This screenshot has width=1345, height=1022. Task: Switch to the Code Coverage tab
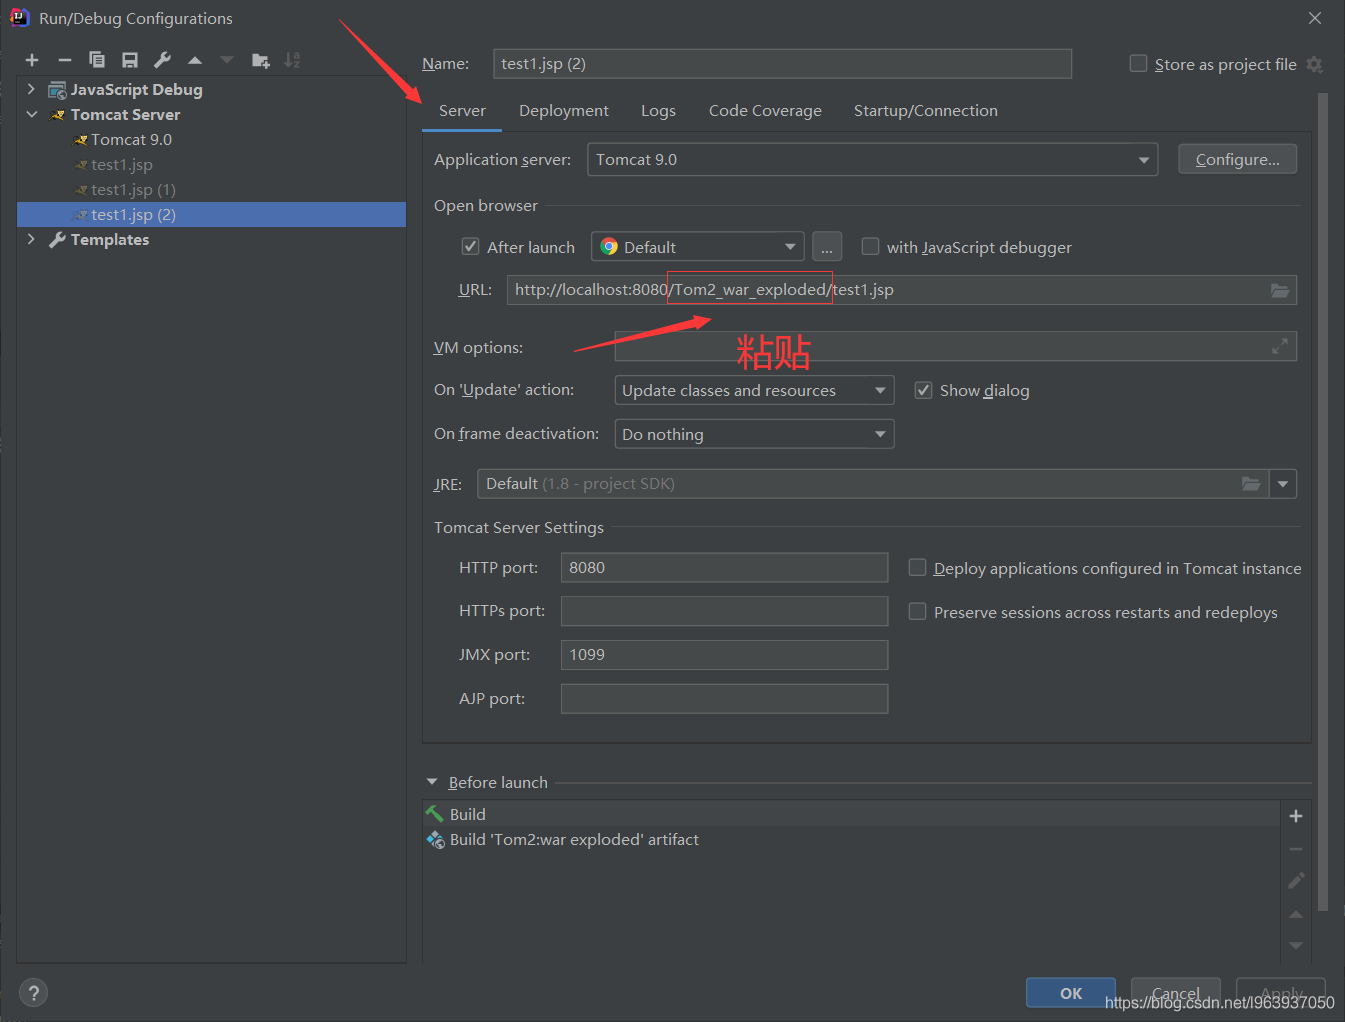(765, 111)
